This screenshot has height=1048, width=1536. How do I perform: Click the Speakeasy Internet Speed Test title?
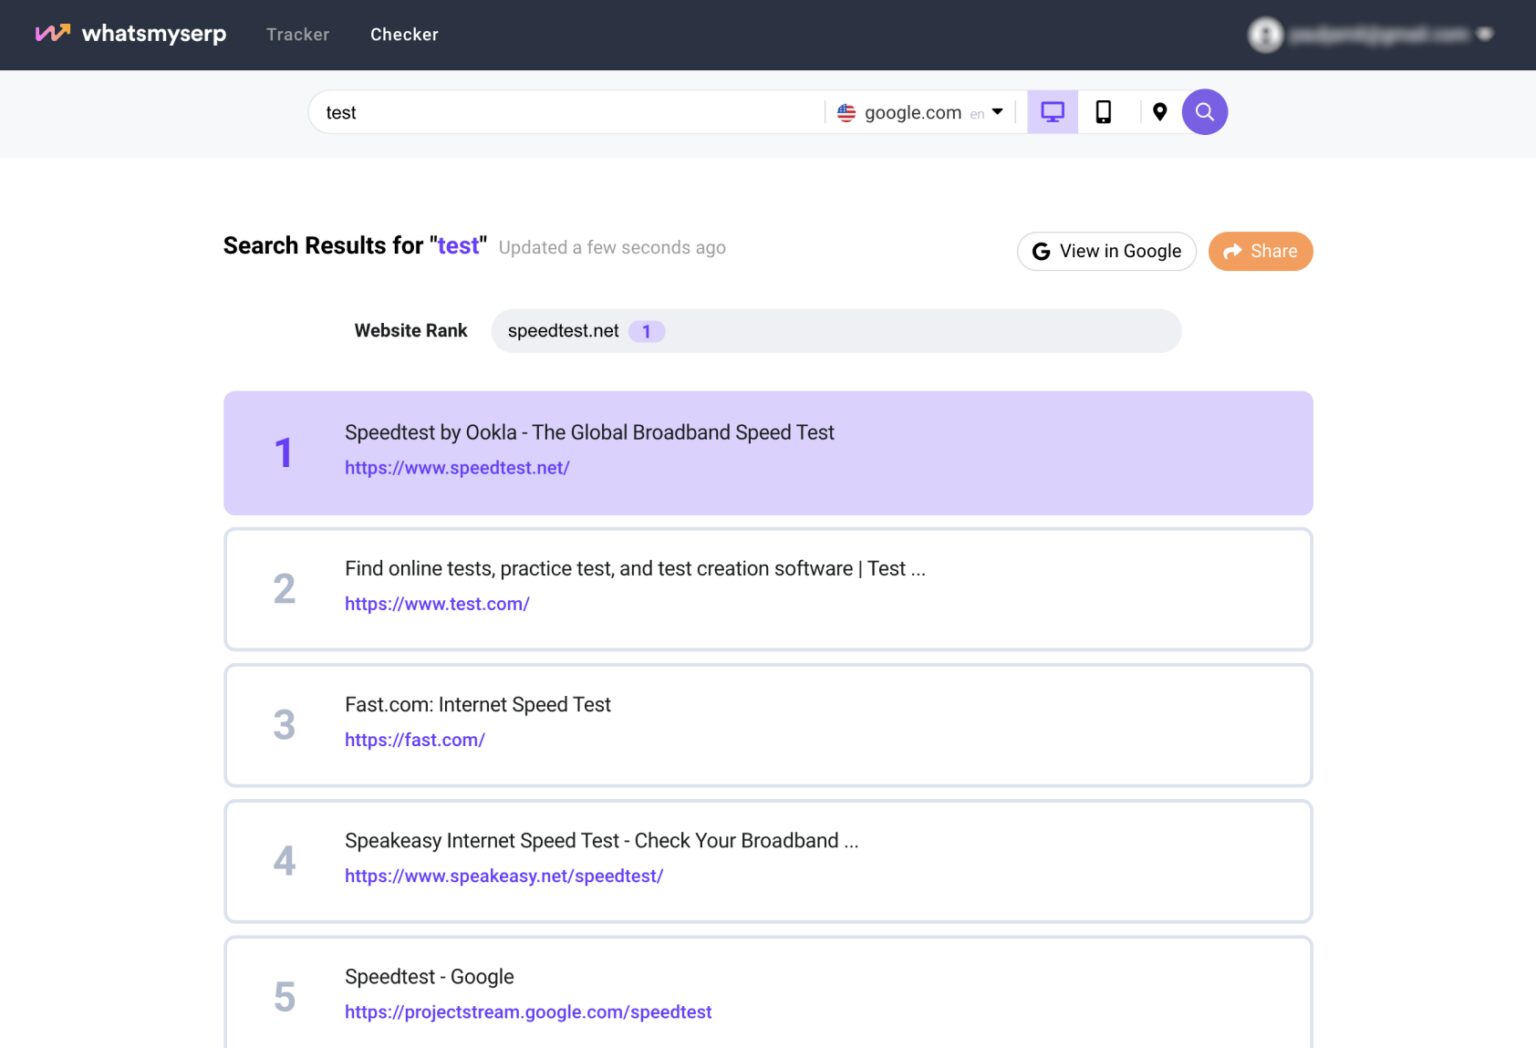point(601,840)
